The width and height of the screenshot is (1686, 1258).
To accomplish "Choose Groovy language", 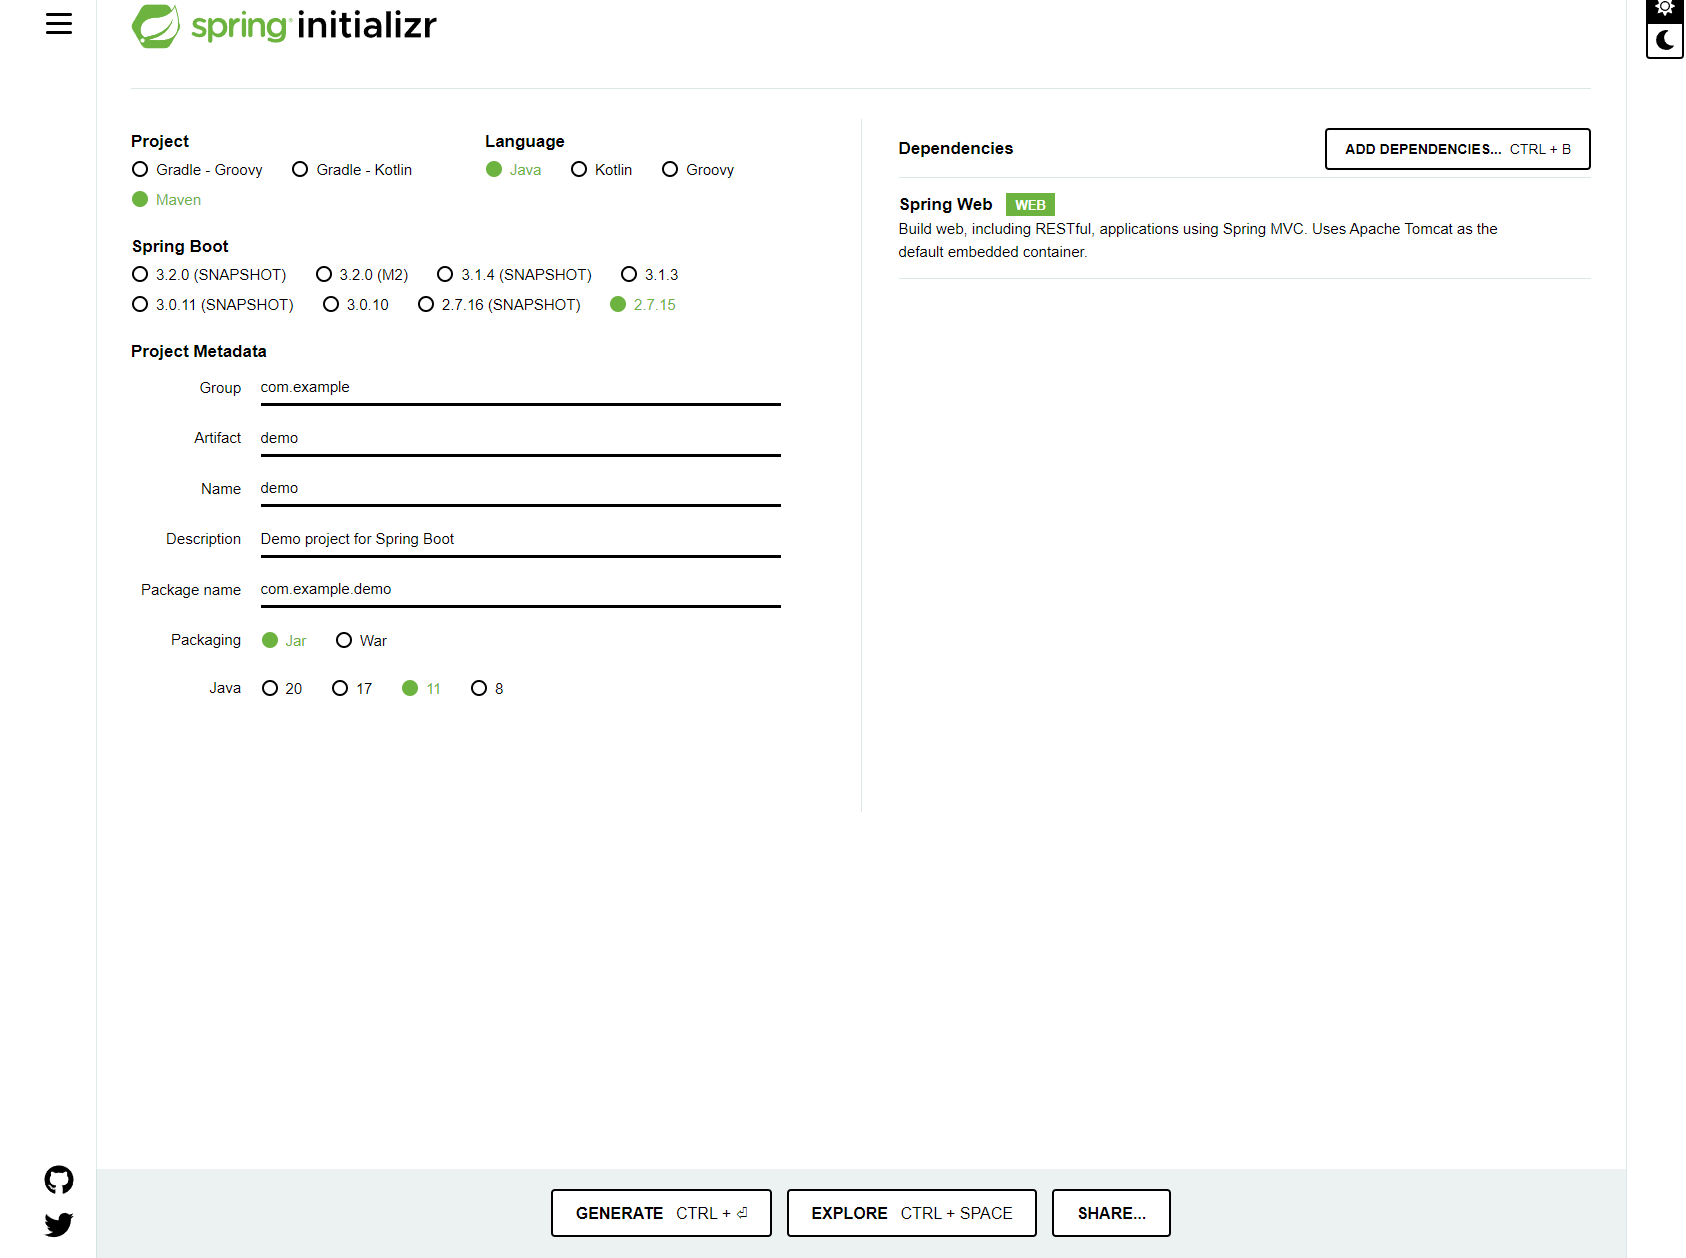I will point(698,170).
